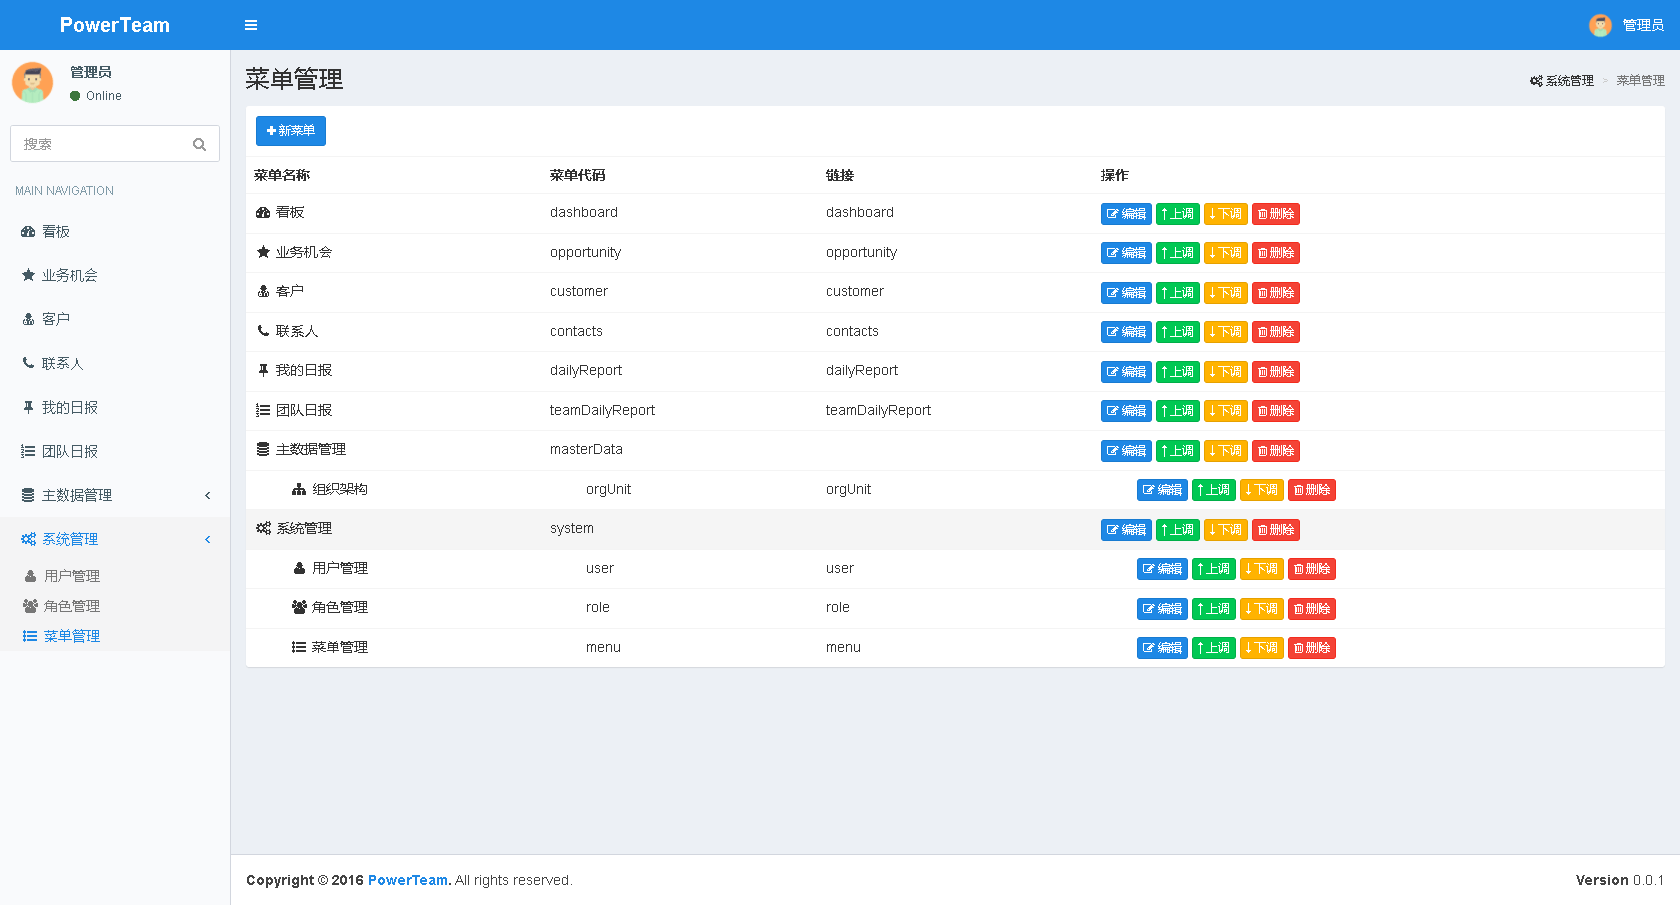
Task: Click 删除 on the menu row
Action: (x=1311, y=647)
